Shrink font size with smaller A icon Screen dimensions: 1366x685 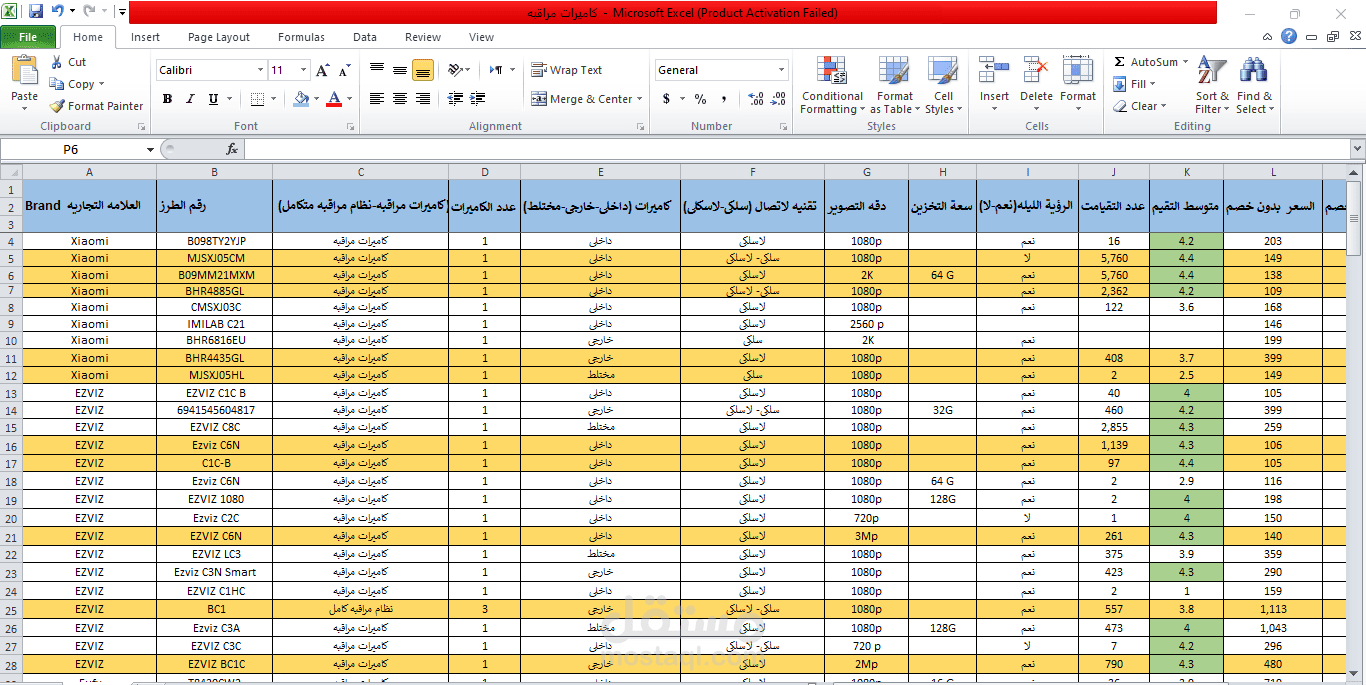tap(344, 70)
